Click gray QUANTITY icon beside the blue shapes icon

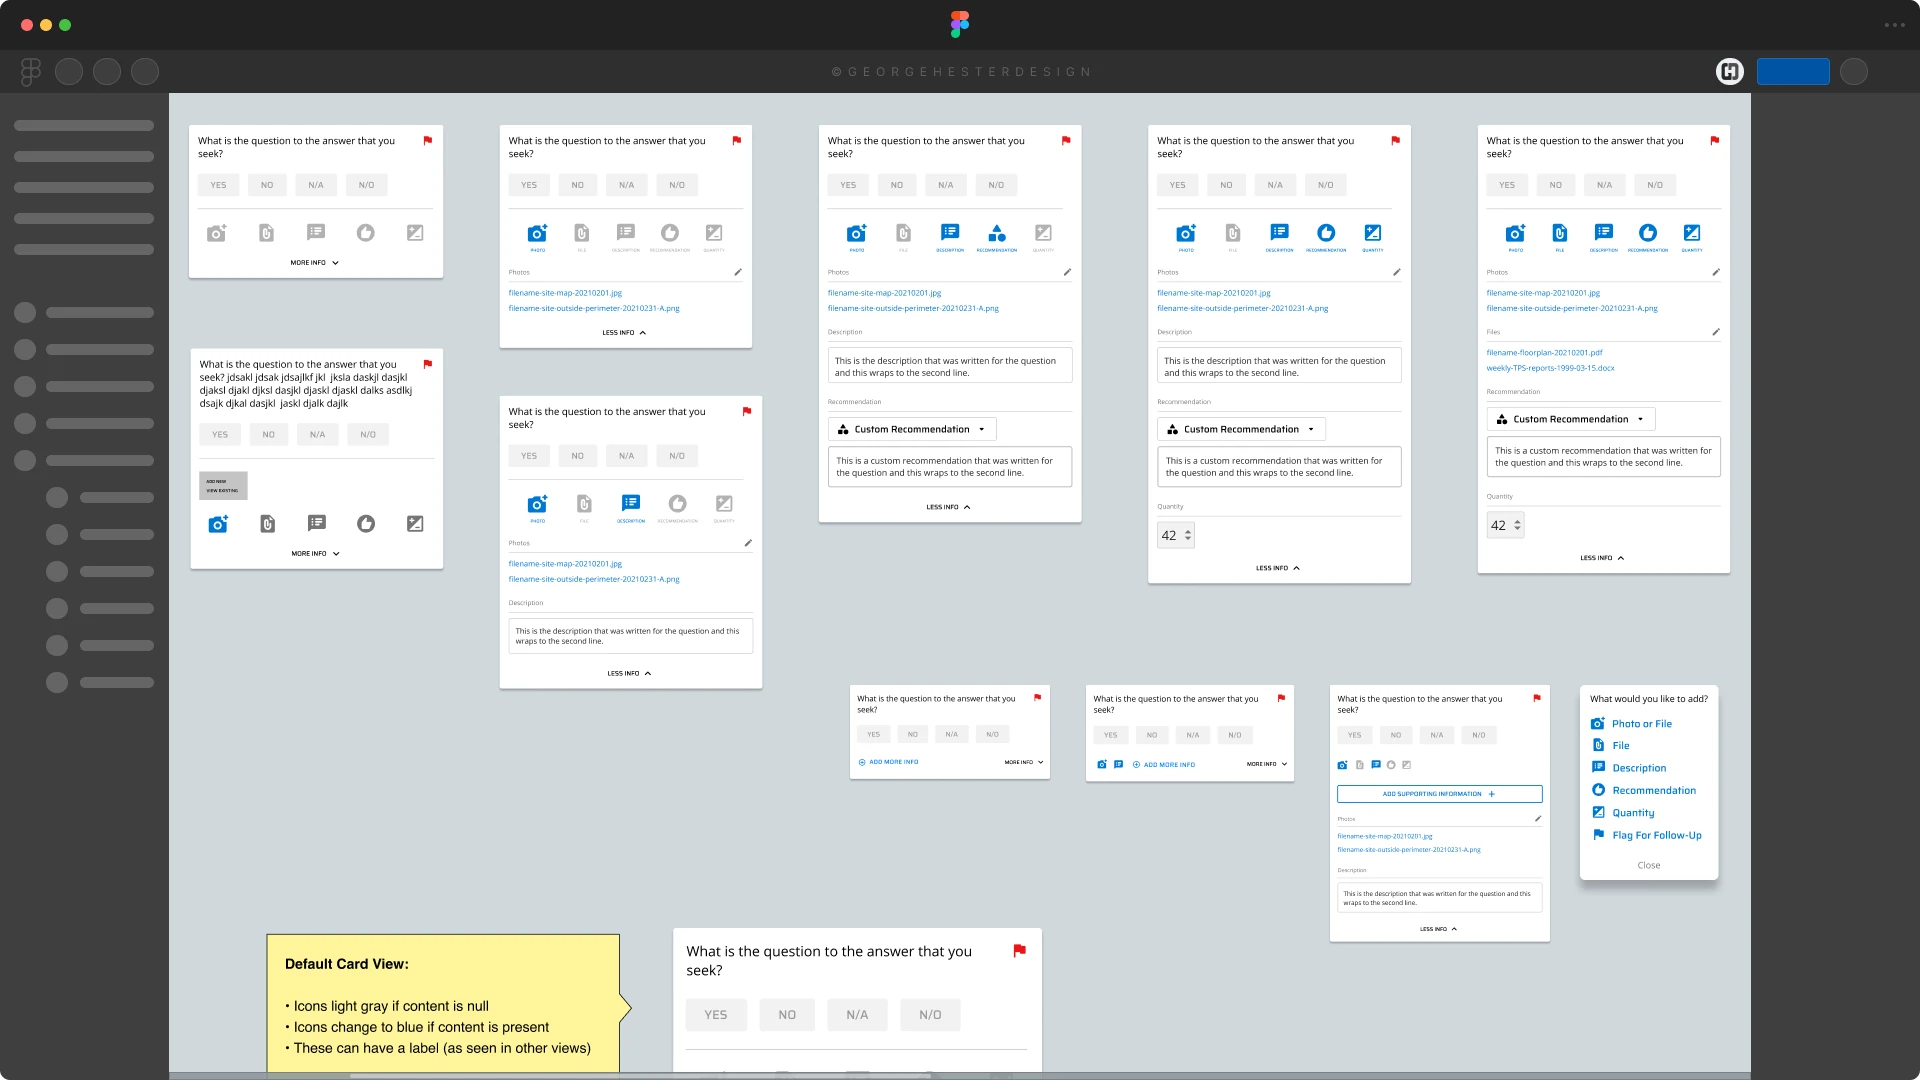click(1043, 233)
